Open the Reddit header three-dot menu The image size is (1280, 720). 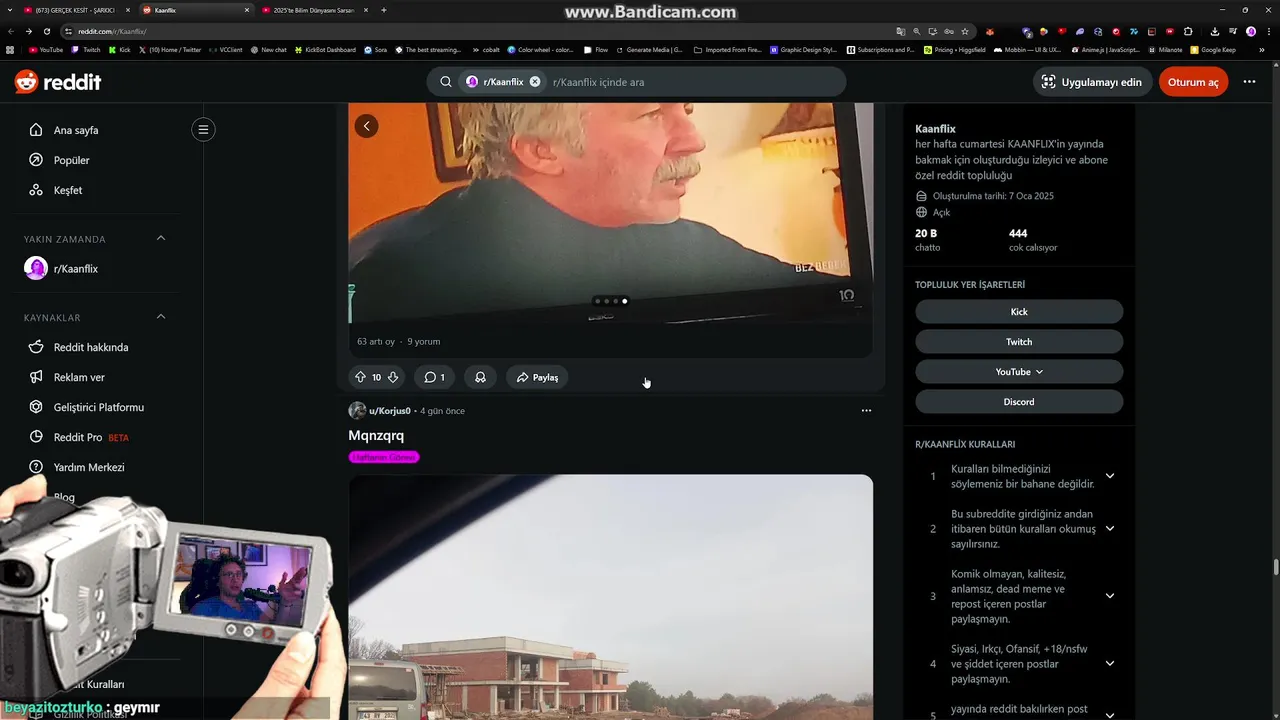coord(1249,82)
